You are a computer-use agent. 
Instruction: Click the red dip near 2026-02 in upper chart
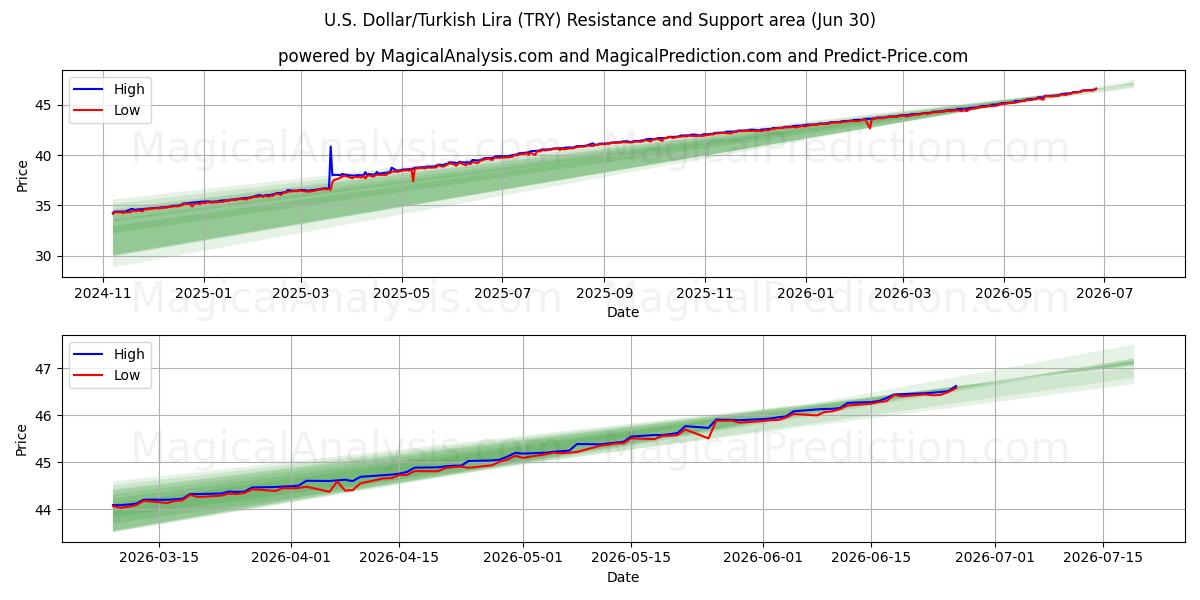[869, 125]
